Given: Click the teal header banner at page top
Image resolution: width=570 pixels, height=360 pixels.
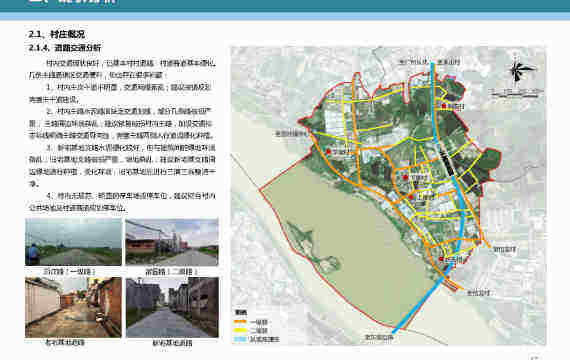Looking at the screenshot, I should point(285,5).
